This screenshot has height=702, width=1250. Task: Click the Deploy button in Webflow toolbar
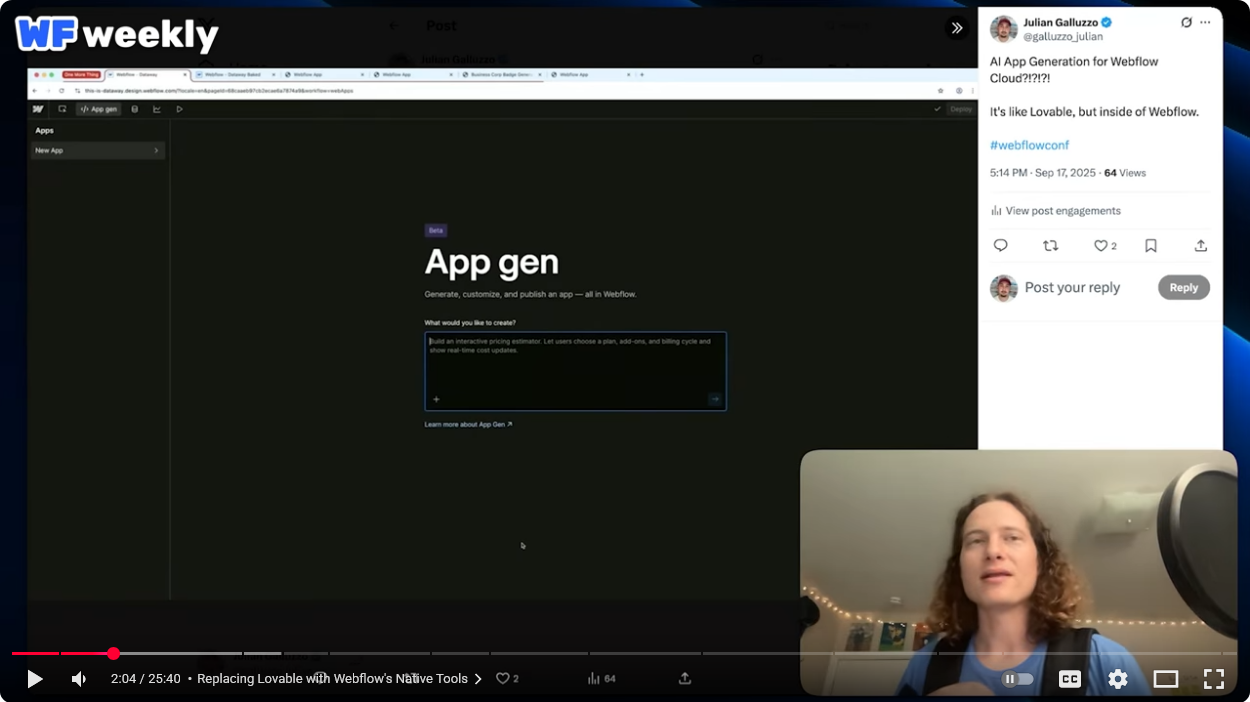[x=961, y=109]
